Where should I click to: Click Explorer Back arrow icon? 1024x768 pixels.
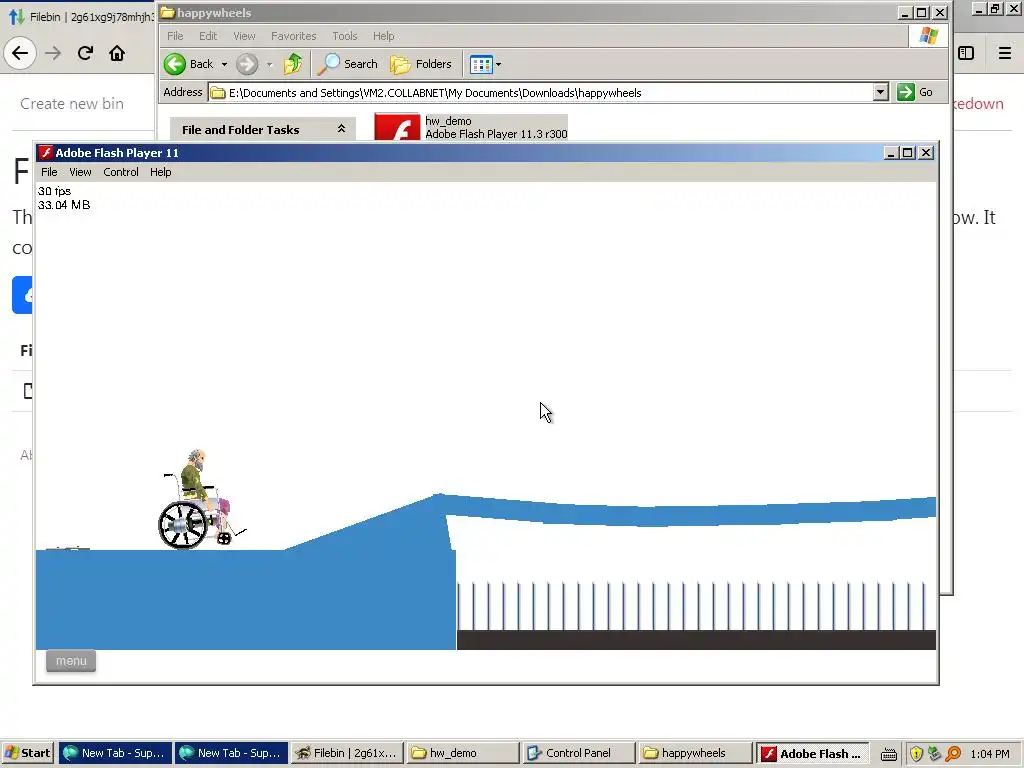(175, 64)
